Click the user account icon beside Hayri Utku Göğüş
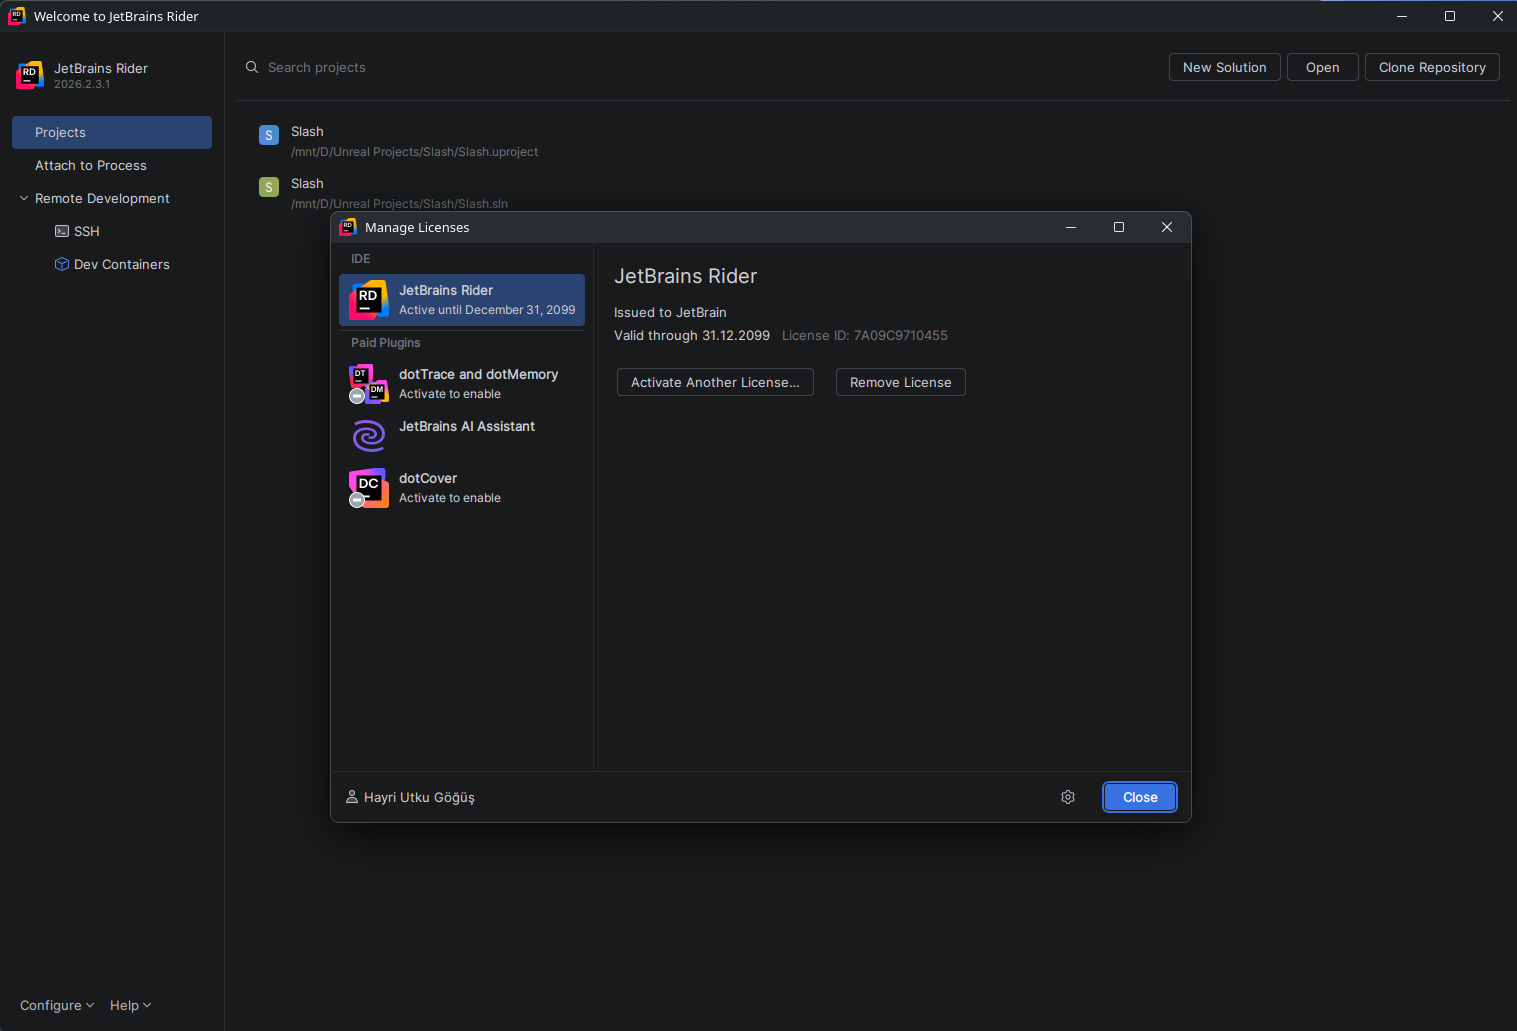Viewport: 1517px width, 1031px height. 352,797
